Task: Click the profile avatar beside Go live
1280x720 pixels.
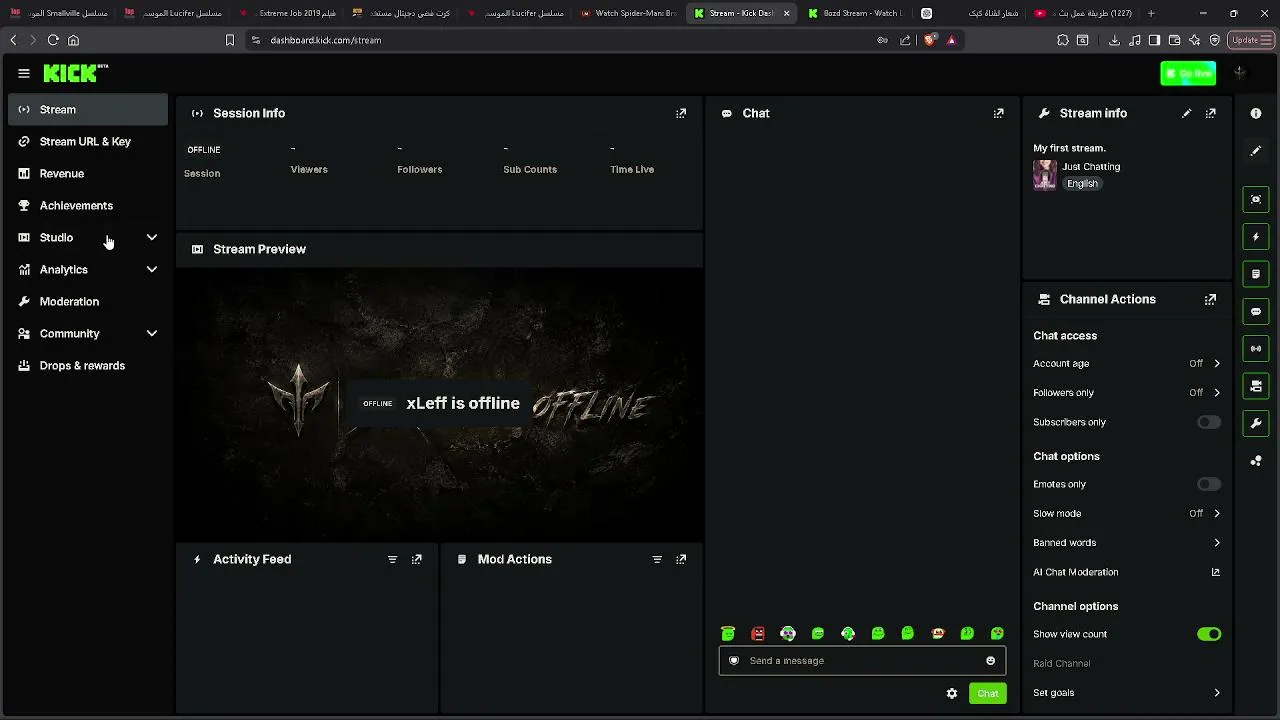Action: click(x=1240, y=73)
